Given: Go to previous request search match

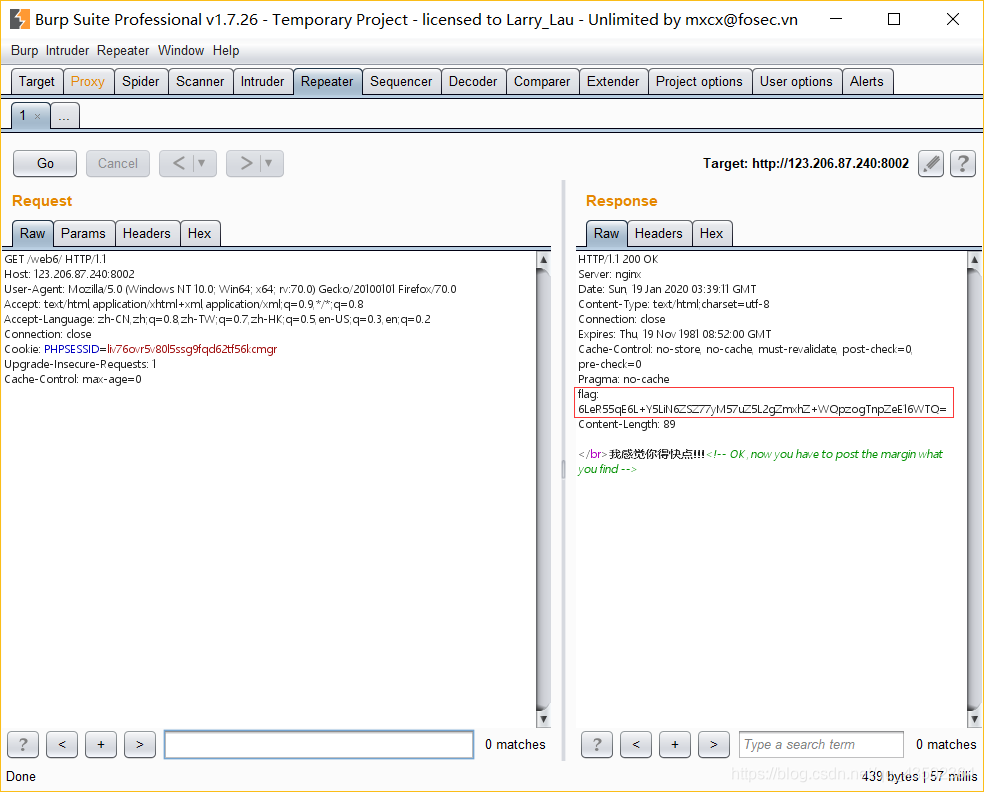Looking at the screenshot, I should [62, 744].
